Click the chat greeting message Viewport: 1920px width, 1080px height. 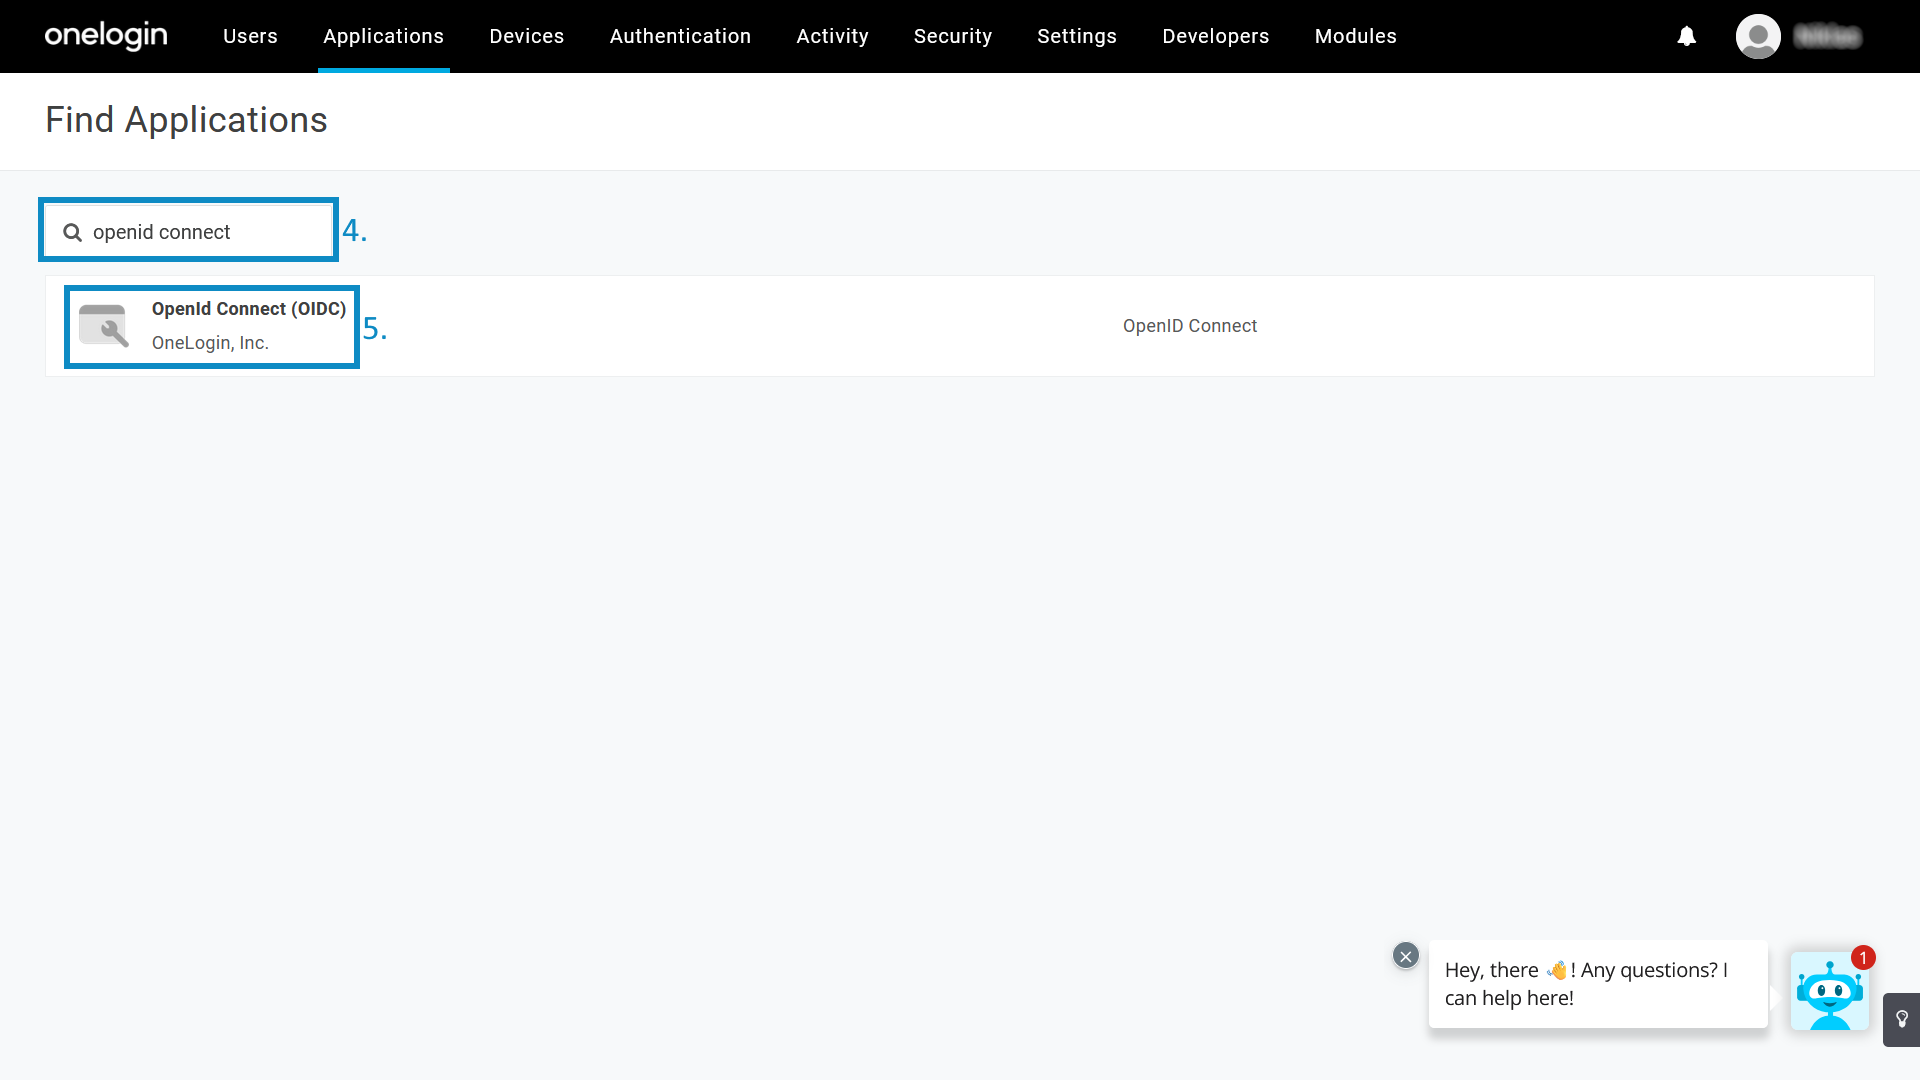click(1598, 984)
